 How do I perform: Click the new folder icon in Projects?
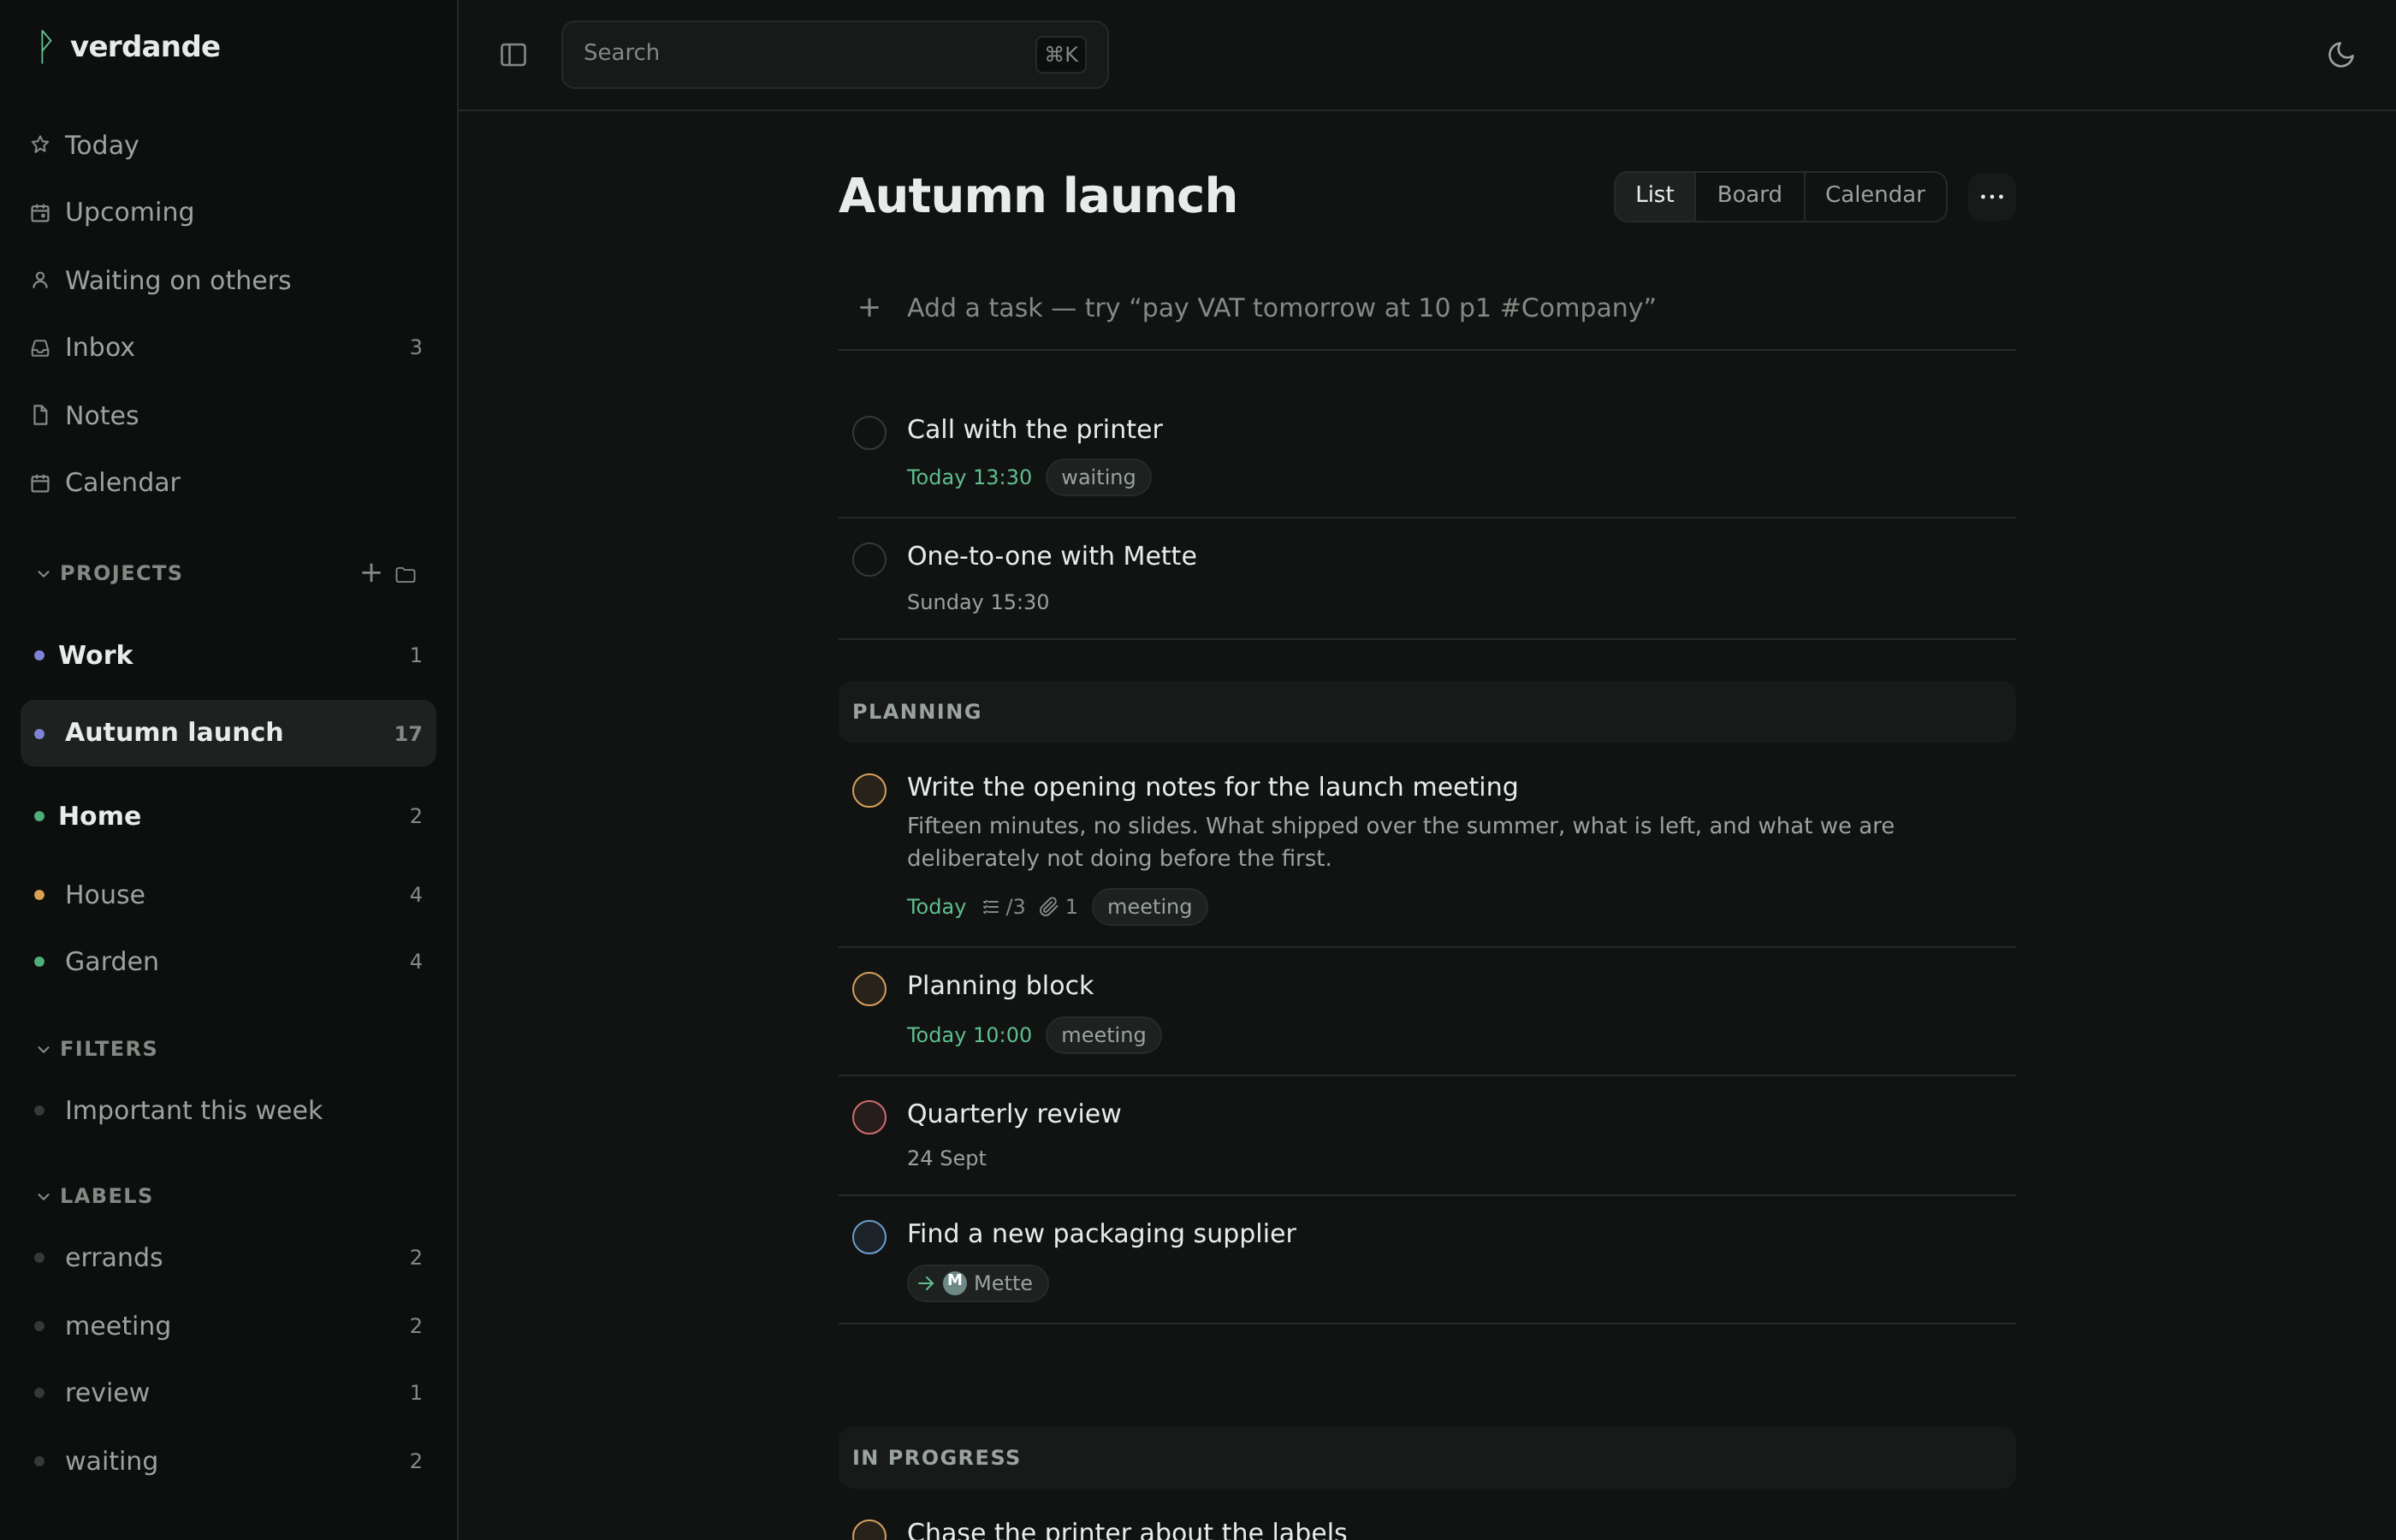click(405, 574)
